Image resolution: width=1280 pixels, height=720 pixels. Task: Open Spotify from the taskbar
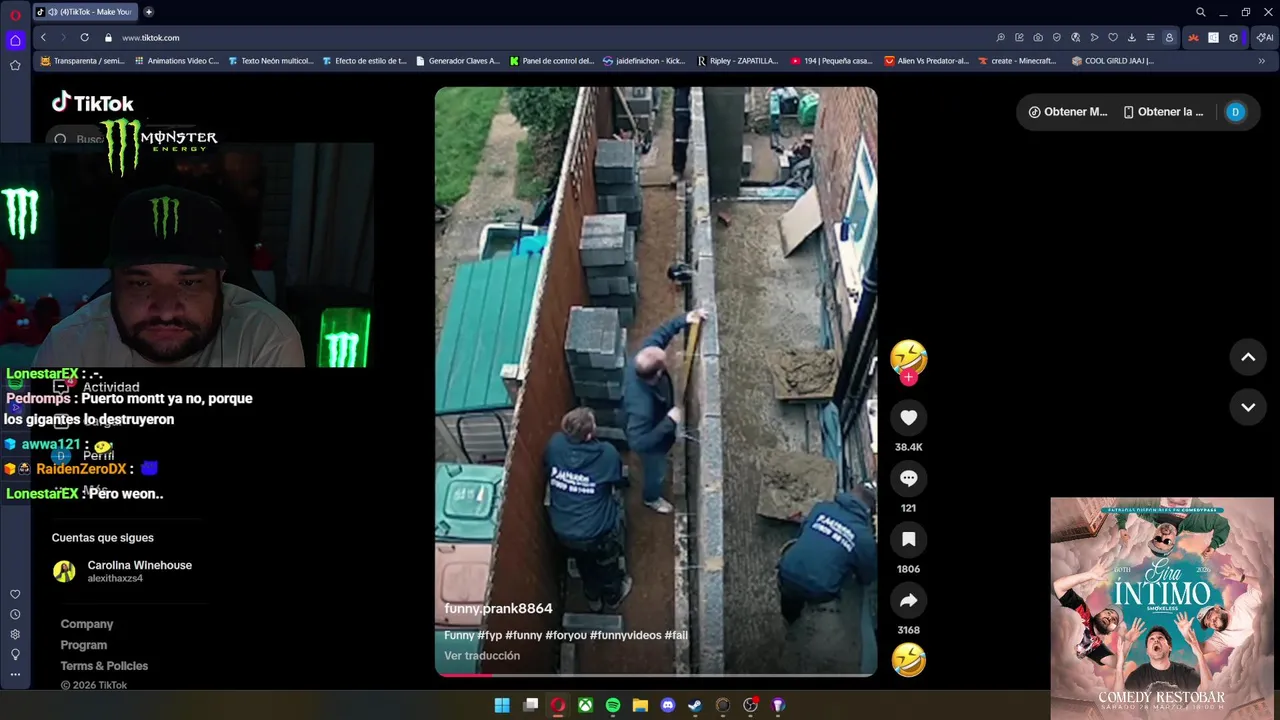613,705
